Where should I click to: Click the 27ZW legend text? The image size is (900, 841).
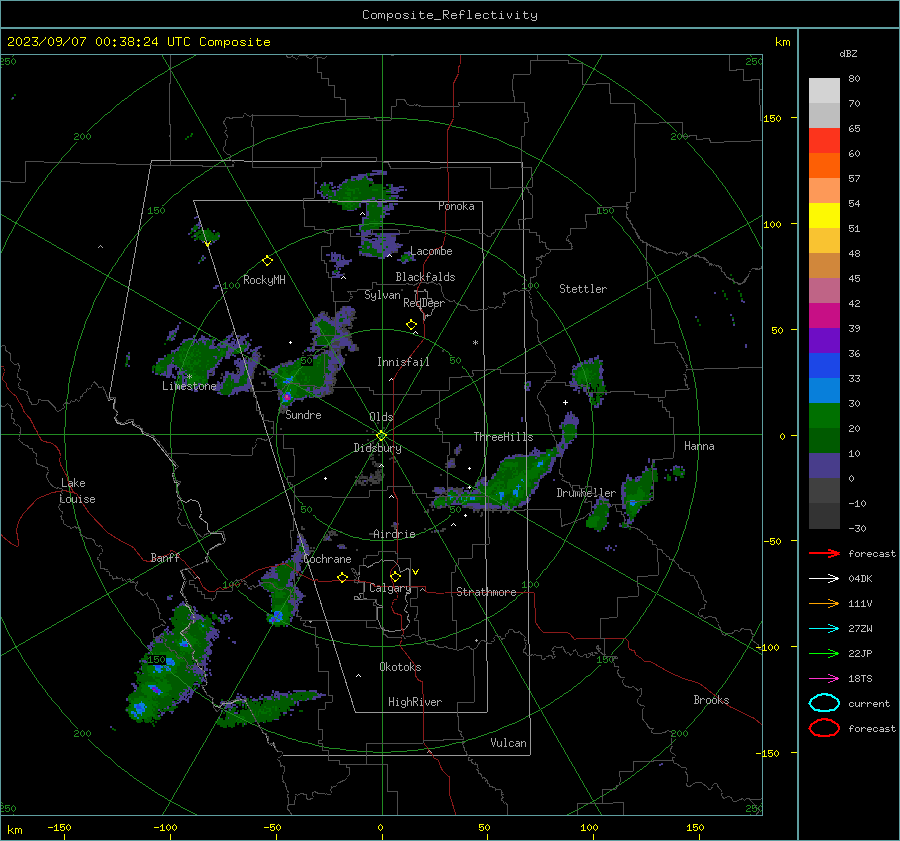pos(860,629)
